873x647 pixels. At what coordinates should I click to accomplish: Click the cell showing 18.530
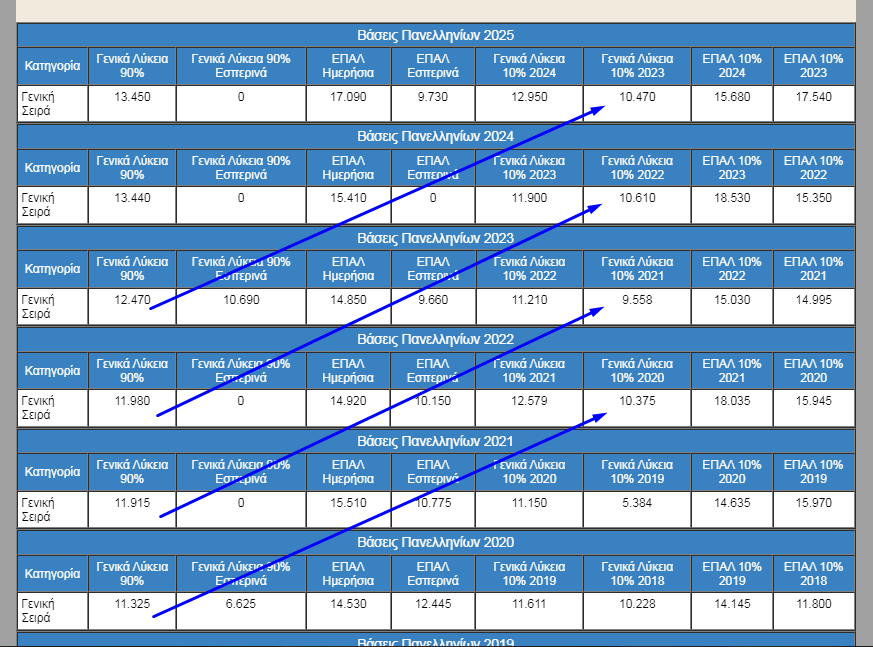coord(731,198)
